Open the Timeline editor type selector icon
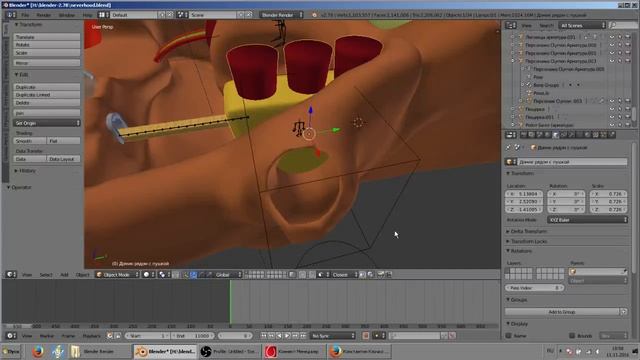Image resolution: width=640 pixels, height=360 pixels. [11, 336]
